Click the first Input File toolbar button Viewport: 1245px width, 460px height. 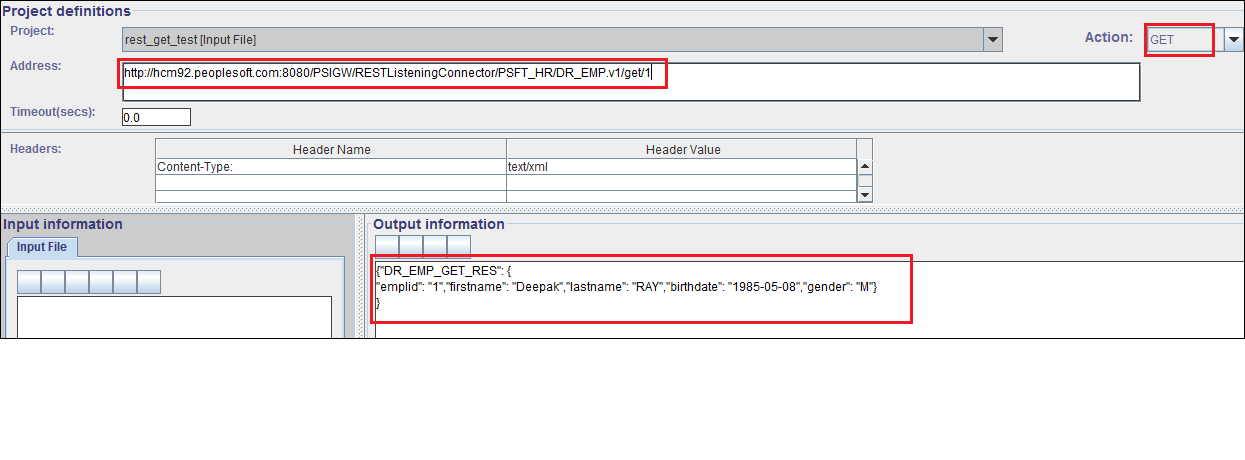29,282
